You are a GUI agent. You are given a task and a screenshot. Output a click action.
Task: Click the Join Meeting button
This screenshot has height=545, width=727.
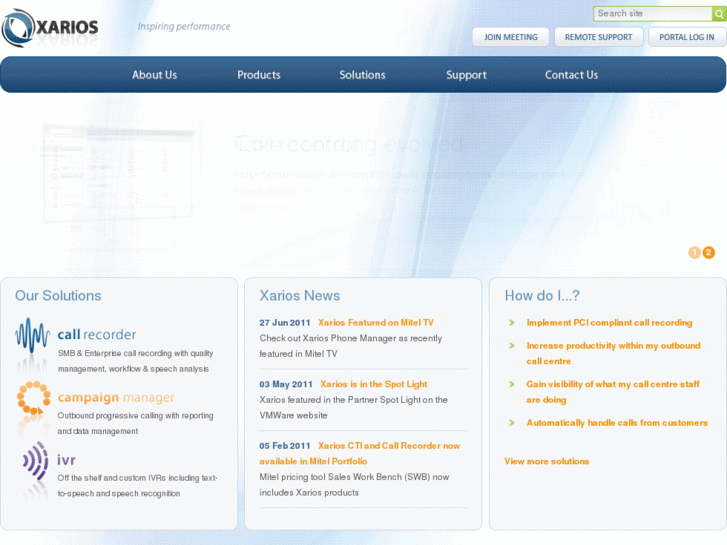[511, 37]
